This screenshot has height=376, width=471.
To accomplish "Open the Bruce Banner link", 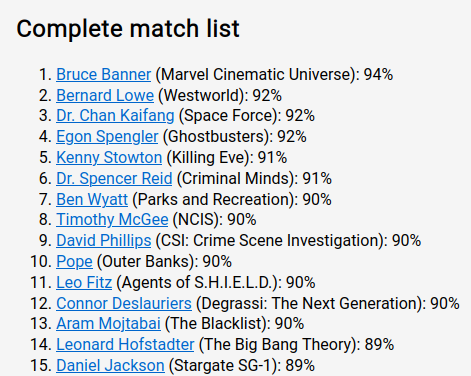I will (103, 74).
